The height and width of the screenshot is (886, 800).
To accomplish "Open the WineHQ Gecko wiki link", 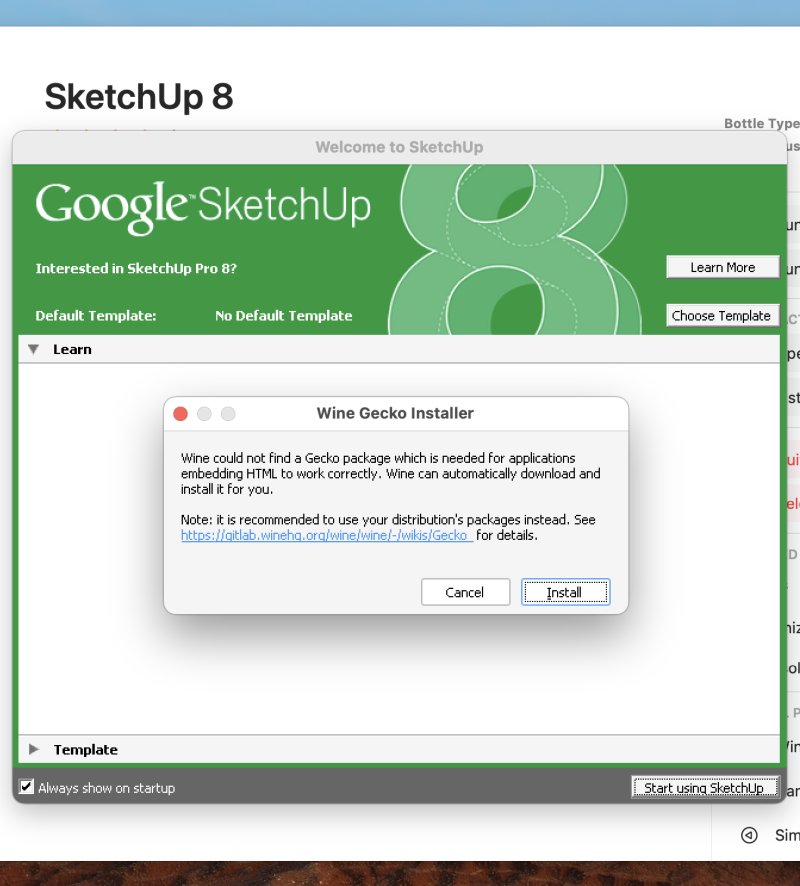I will point(326,535).
